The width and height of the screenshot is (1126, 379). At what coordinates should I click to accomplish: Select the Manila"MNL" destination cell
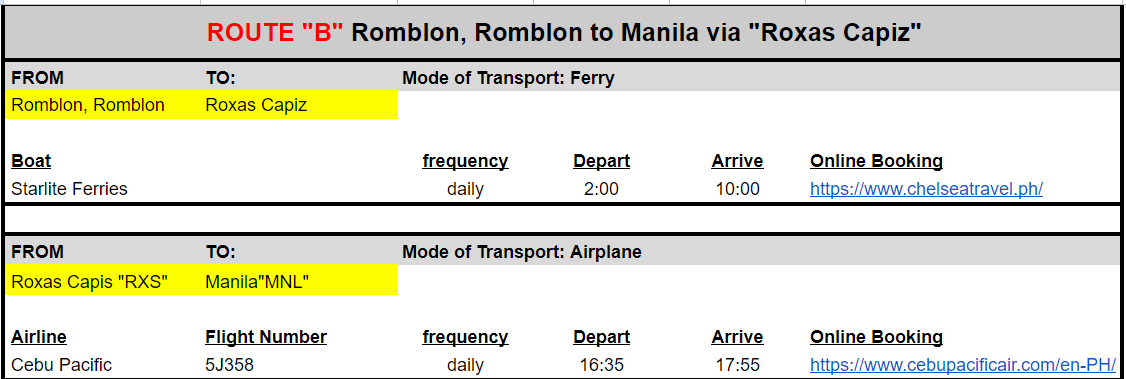(x=299, y=281)
